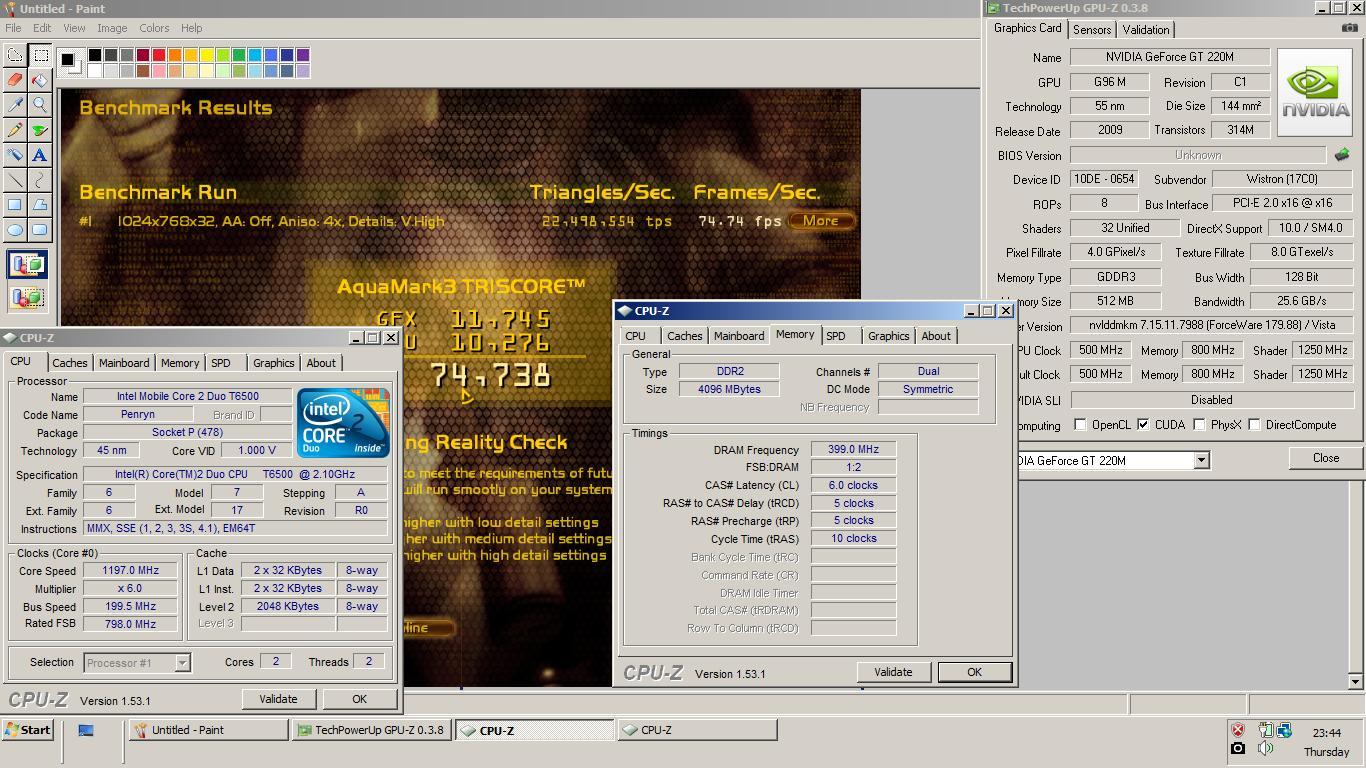The image size is (1366, 768).
Task: Click the DRAM Frequency value 399.0 MHz
Action: pos(853,450)
